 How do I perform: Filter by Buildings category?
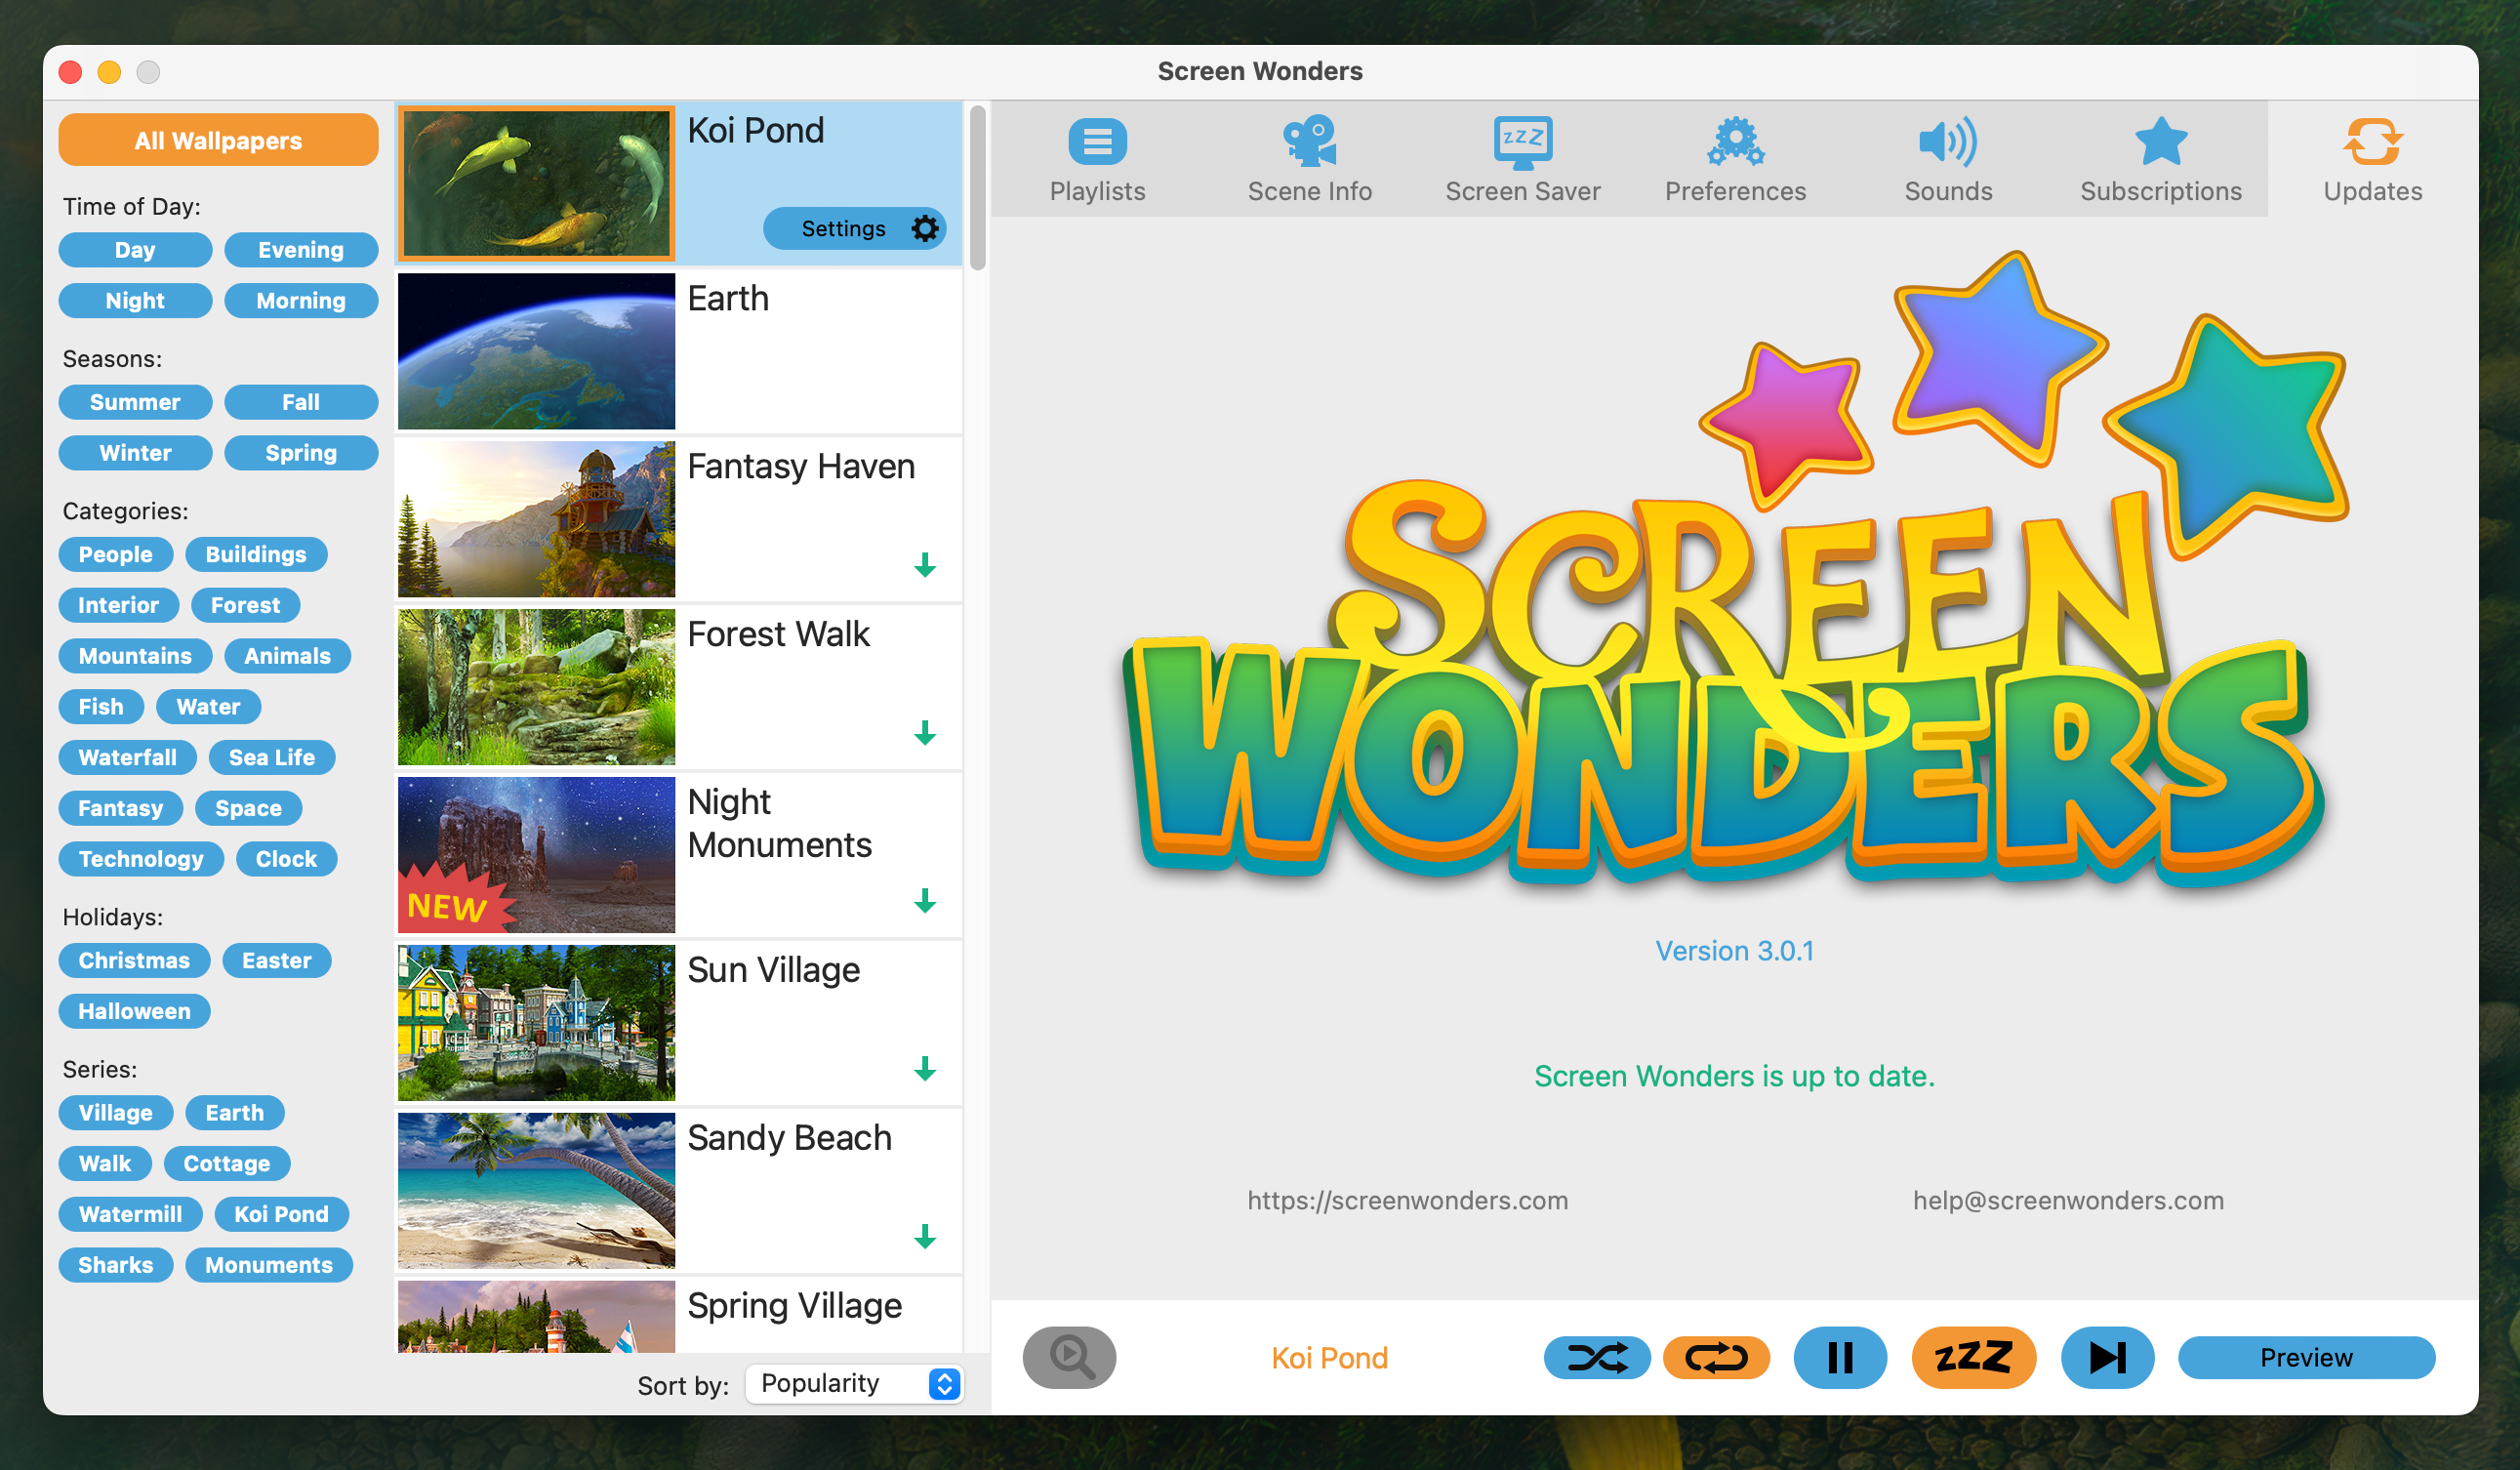click(x=256, y=554)
